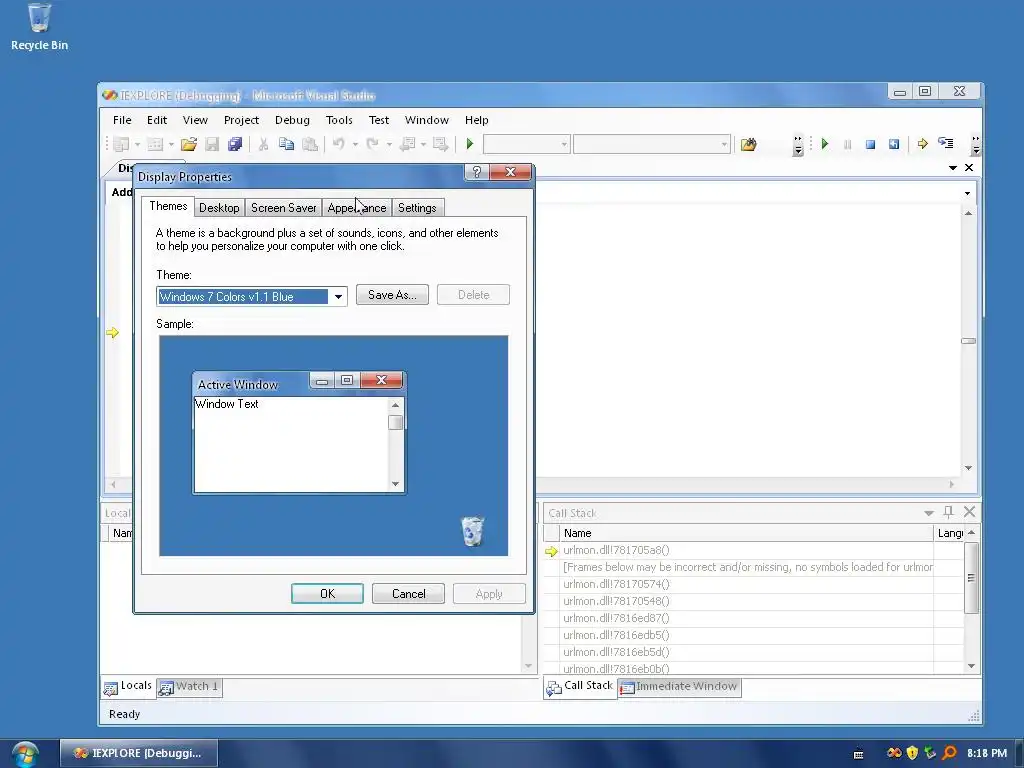Switch to the Settings tab
The width and height of the screenshot is (1024, 768).
[417, 208]
